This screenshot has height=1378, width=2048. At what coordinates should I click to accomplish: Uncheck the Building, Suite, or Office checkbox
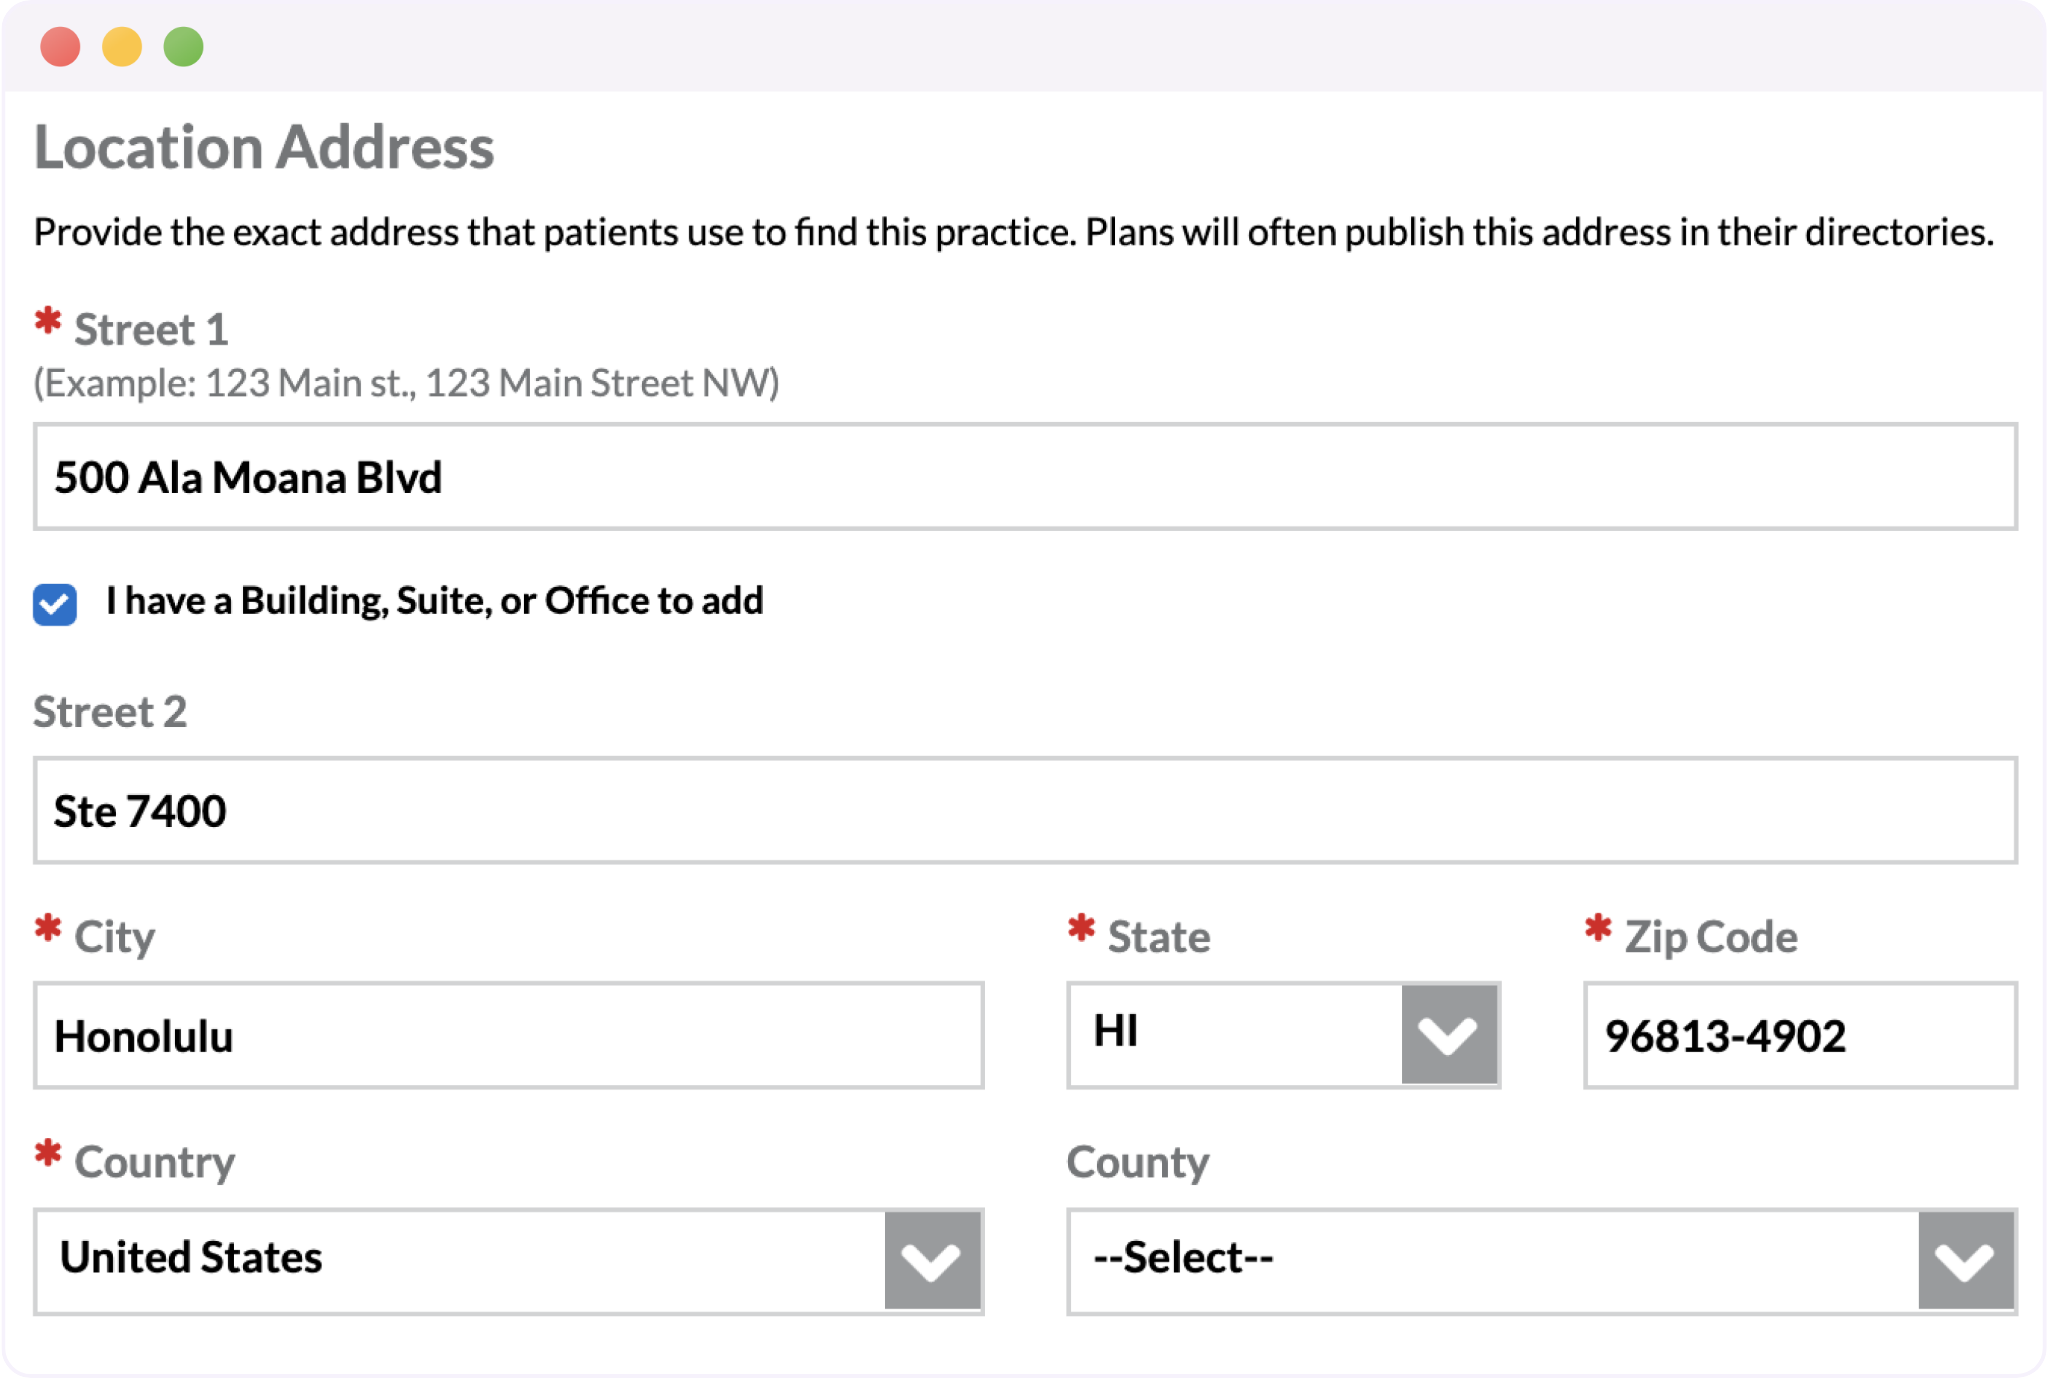click(x=55, y=603)
